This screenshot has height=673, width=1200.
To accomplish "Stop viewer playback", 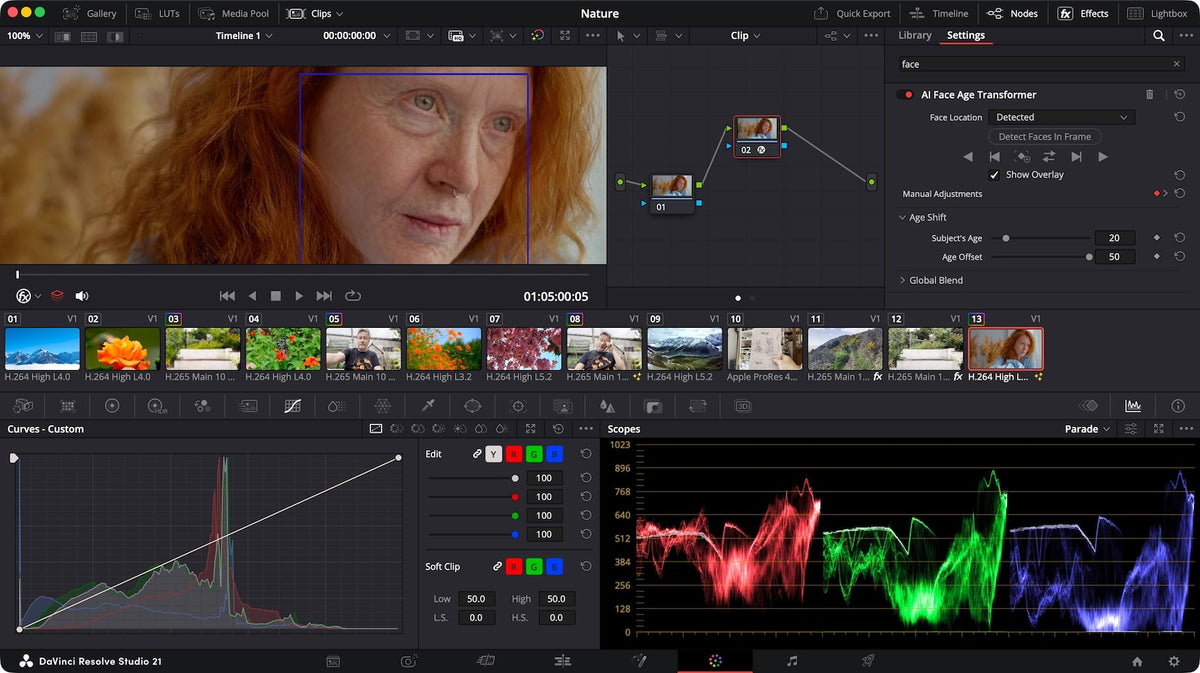I will coord(276,296).
